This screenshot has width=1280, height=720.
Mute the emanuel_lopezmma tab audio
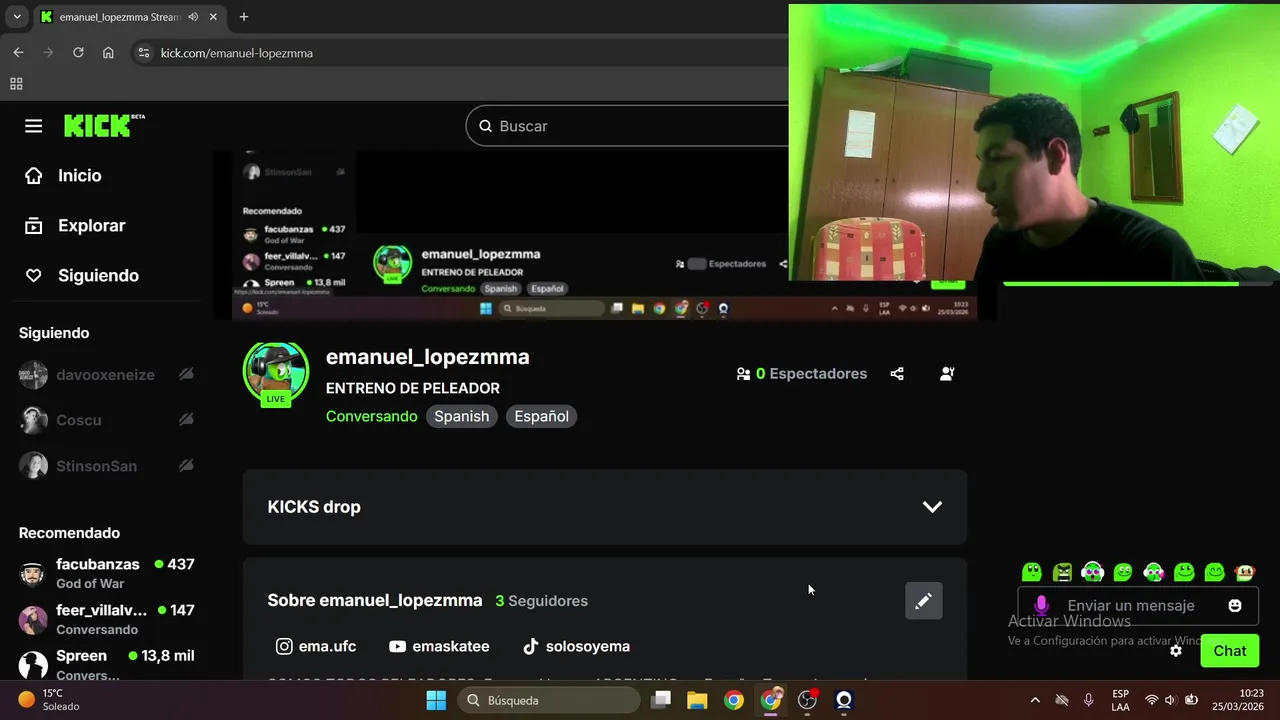193,17
